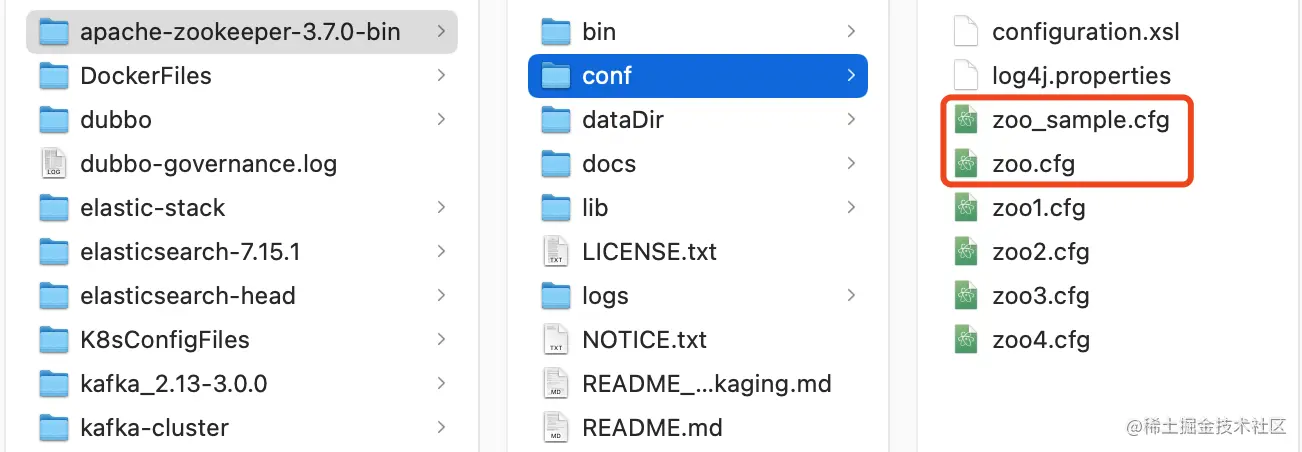Image resolution: width=1302 pixels, height=452 pixels.
Task: Click the kafka-cluster folder icon
Action: [x=53, y=428]
